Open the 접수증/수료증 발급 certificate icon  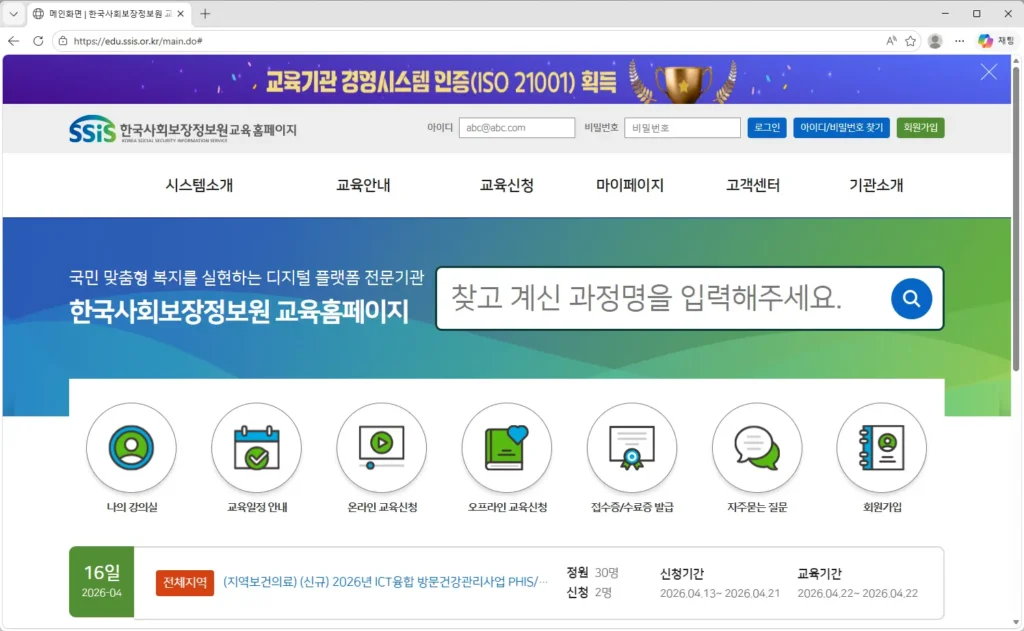632,447
